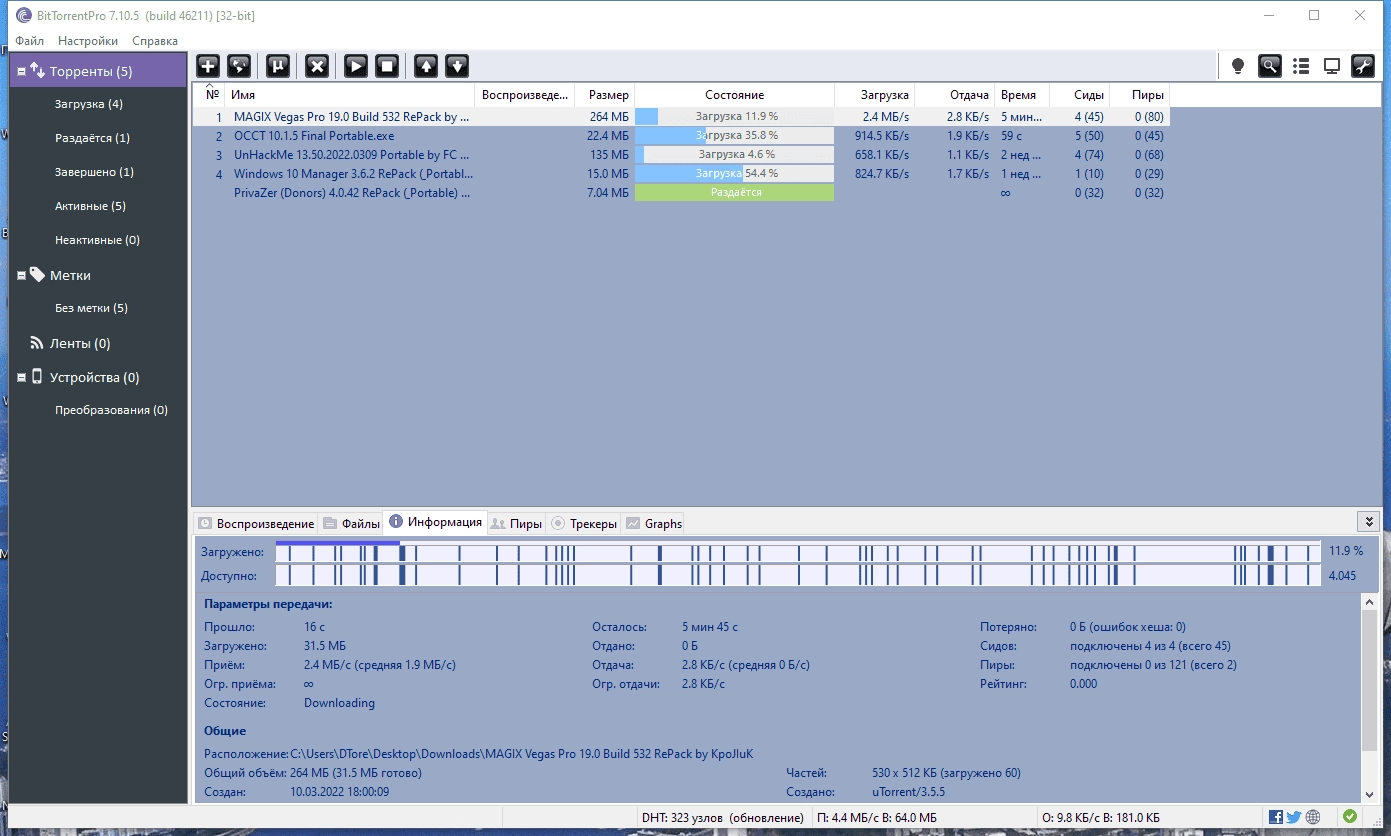
Task: Click the magnifier search icon in toolbar
Action: point(1270,66)
